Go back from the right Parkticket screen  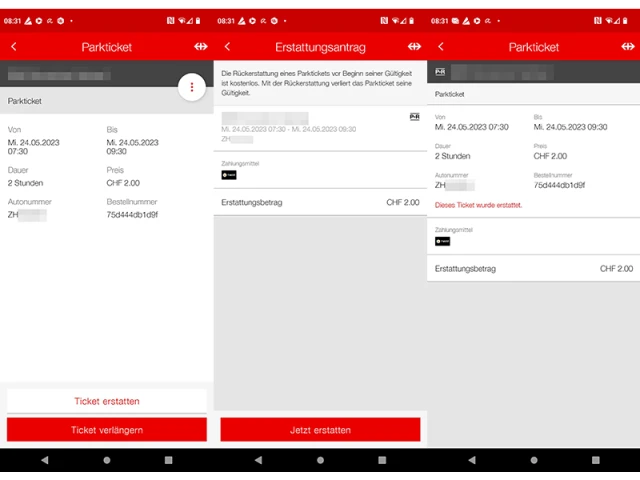click(441, 47)
